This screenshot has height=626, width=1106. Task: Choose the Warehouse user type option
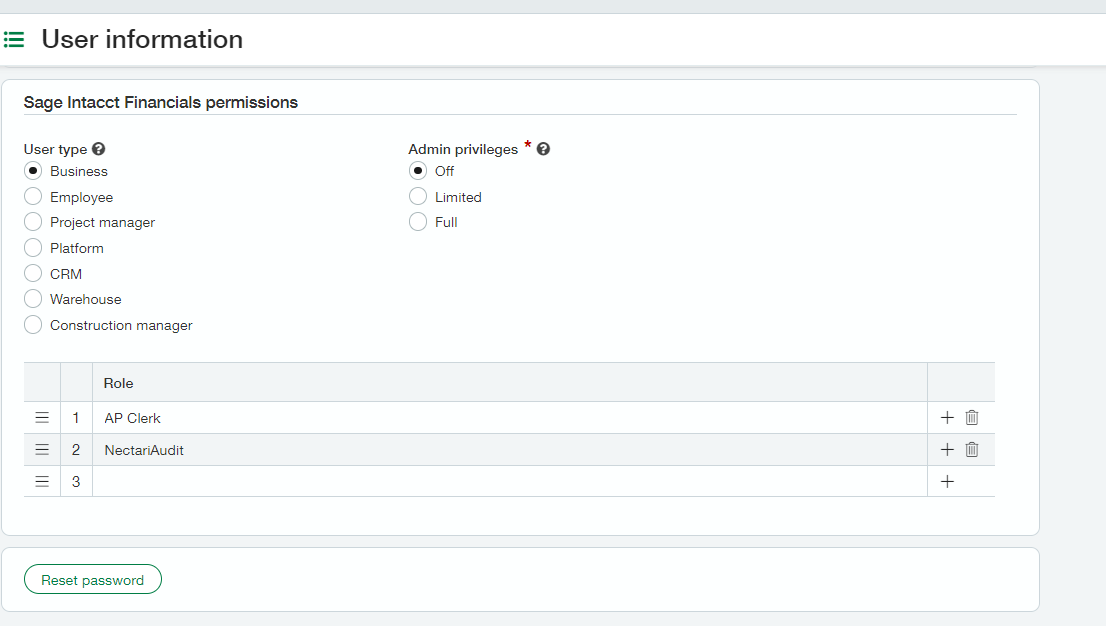coord(33,299)
